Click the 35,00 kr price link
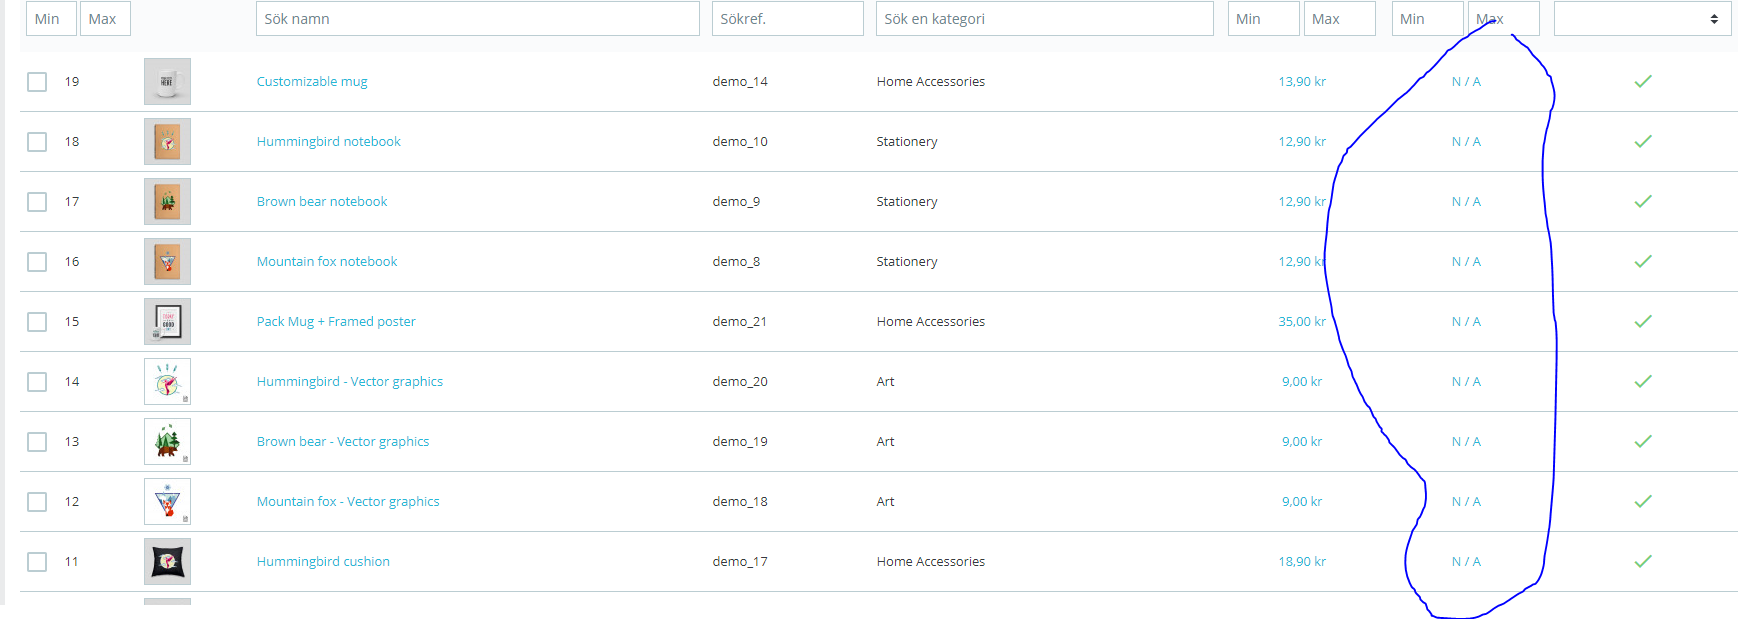1738x619 pixels. coord(1301,322)
